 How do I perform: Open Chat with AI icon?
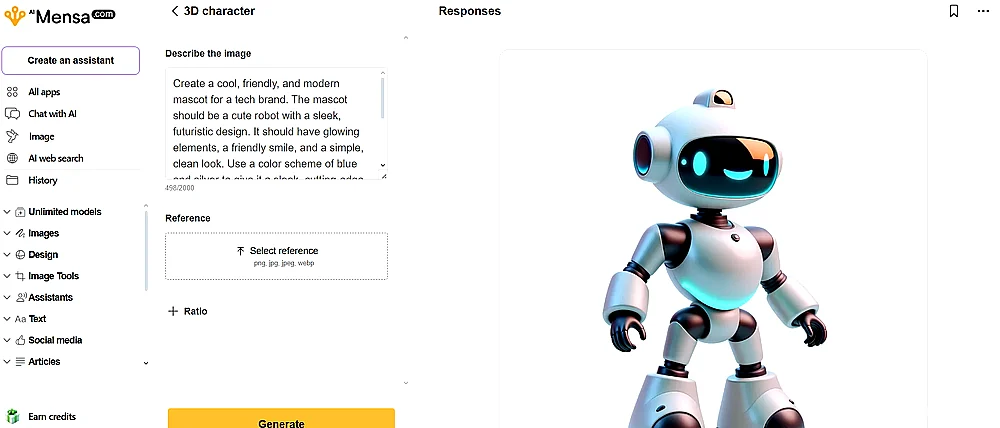tap(12, 114)
